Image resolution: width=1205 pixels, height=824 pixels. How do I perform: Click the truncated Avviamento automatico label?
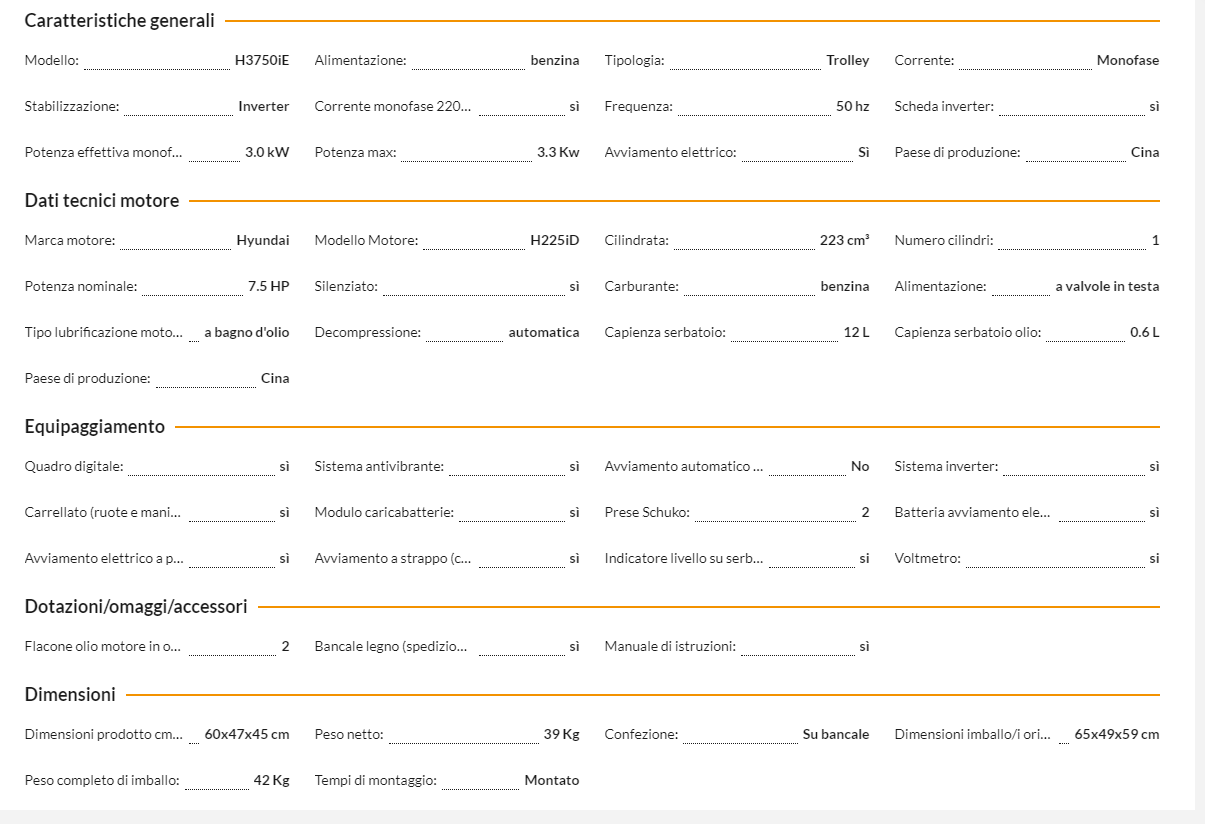pos(684,466)
